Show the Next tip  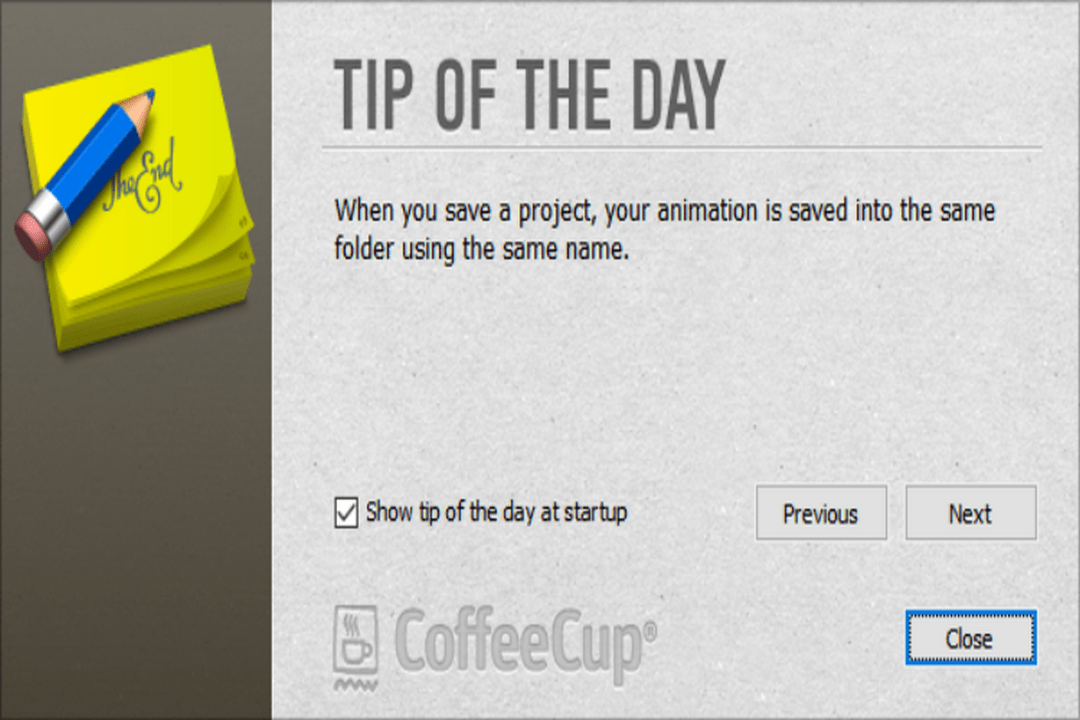pyautogui.click(x=970, y=513)
